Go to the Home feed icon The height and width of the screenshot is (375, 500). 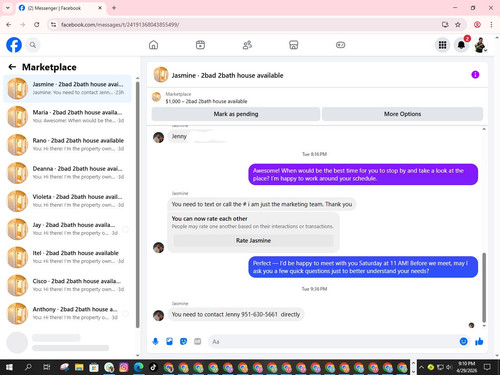point(153,45)
